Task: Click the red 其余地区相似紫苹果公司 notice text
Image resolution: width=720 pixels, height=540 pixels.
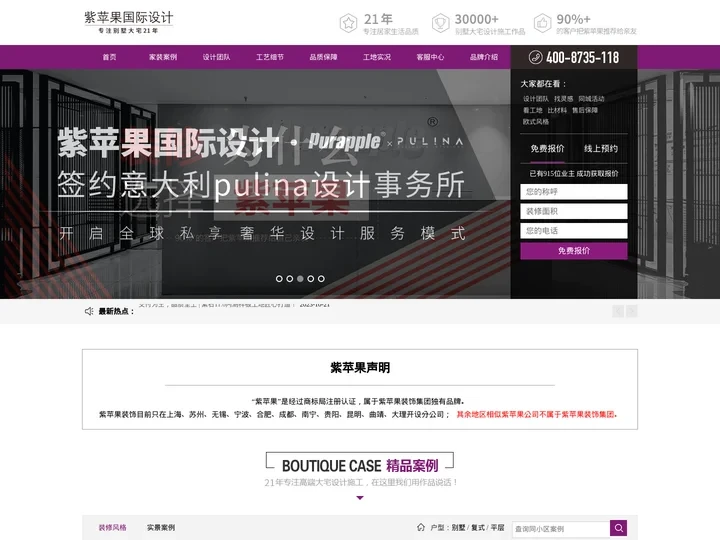Action: (536, 414)
